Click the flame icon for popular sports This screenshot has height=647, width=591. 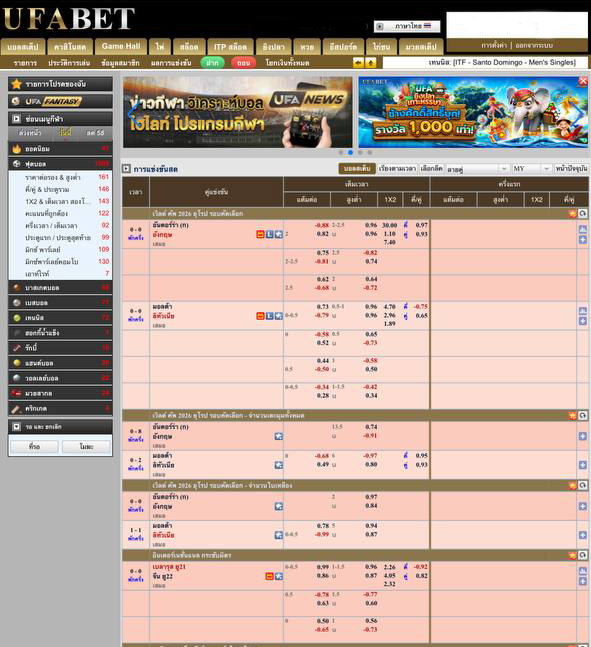click(x=17, y=149)
